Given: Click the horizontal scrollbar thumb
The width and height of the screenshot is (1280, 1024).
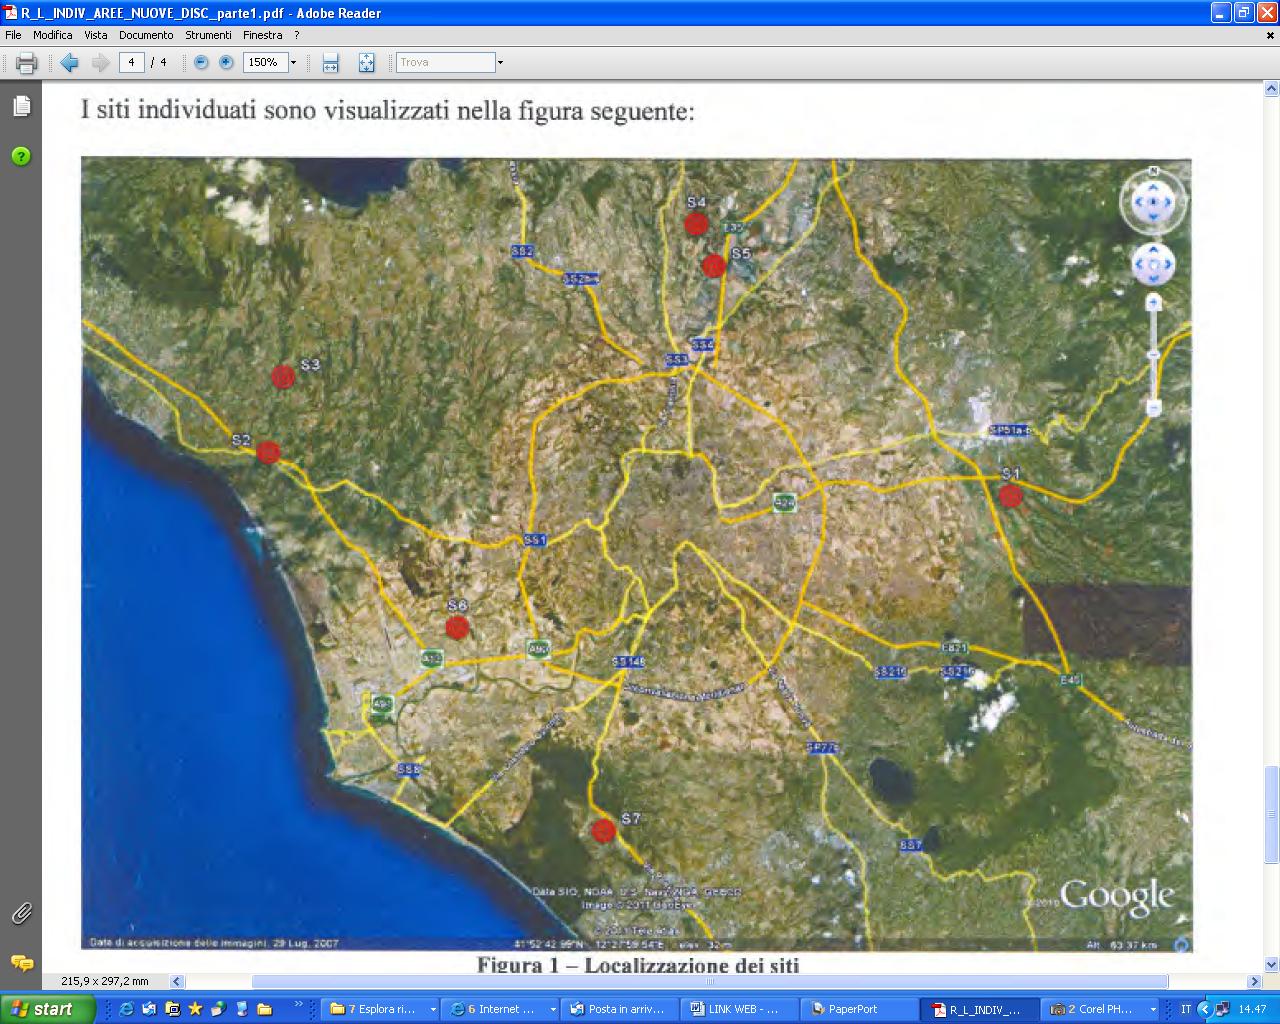Looking at the screenshot, I should point(710,982).
